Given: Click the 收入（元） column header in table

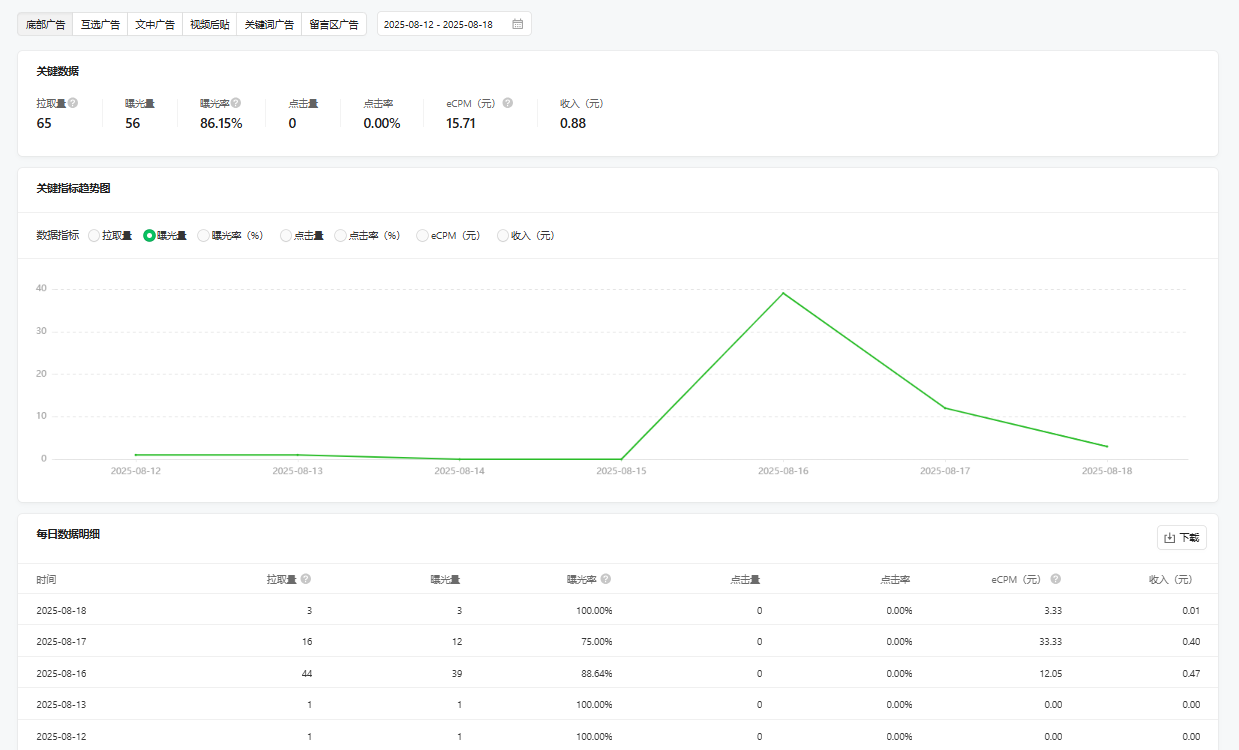Looking at the screenshot, I should [1170, 579].
